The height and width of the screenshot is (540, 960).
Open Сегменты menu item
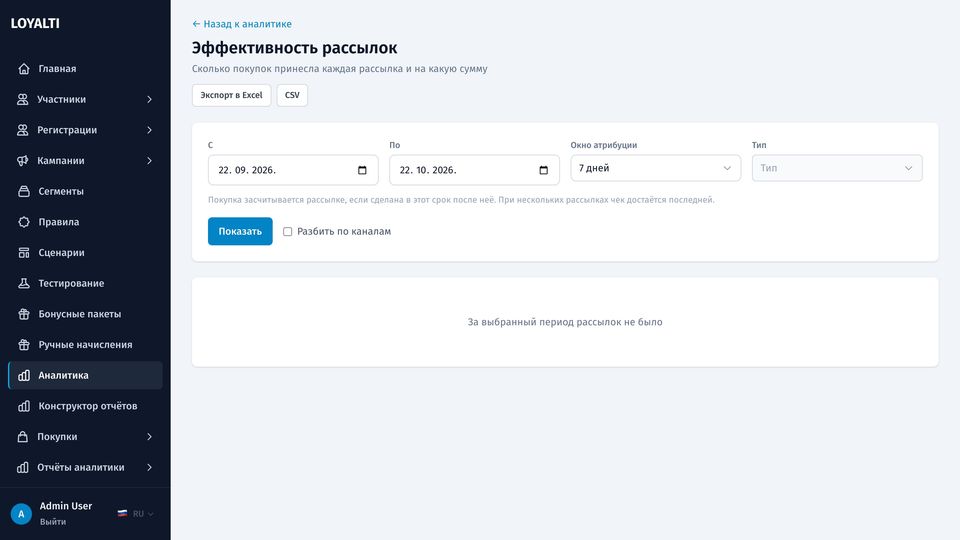point(85,191)
